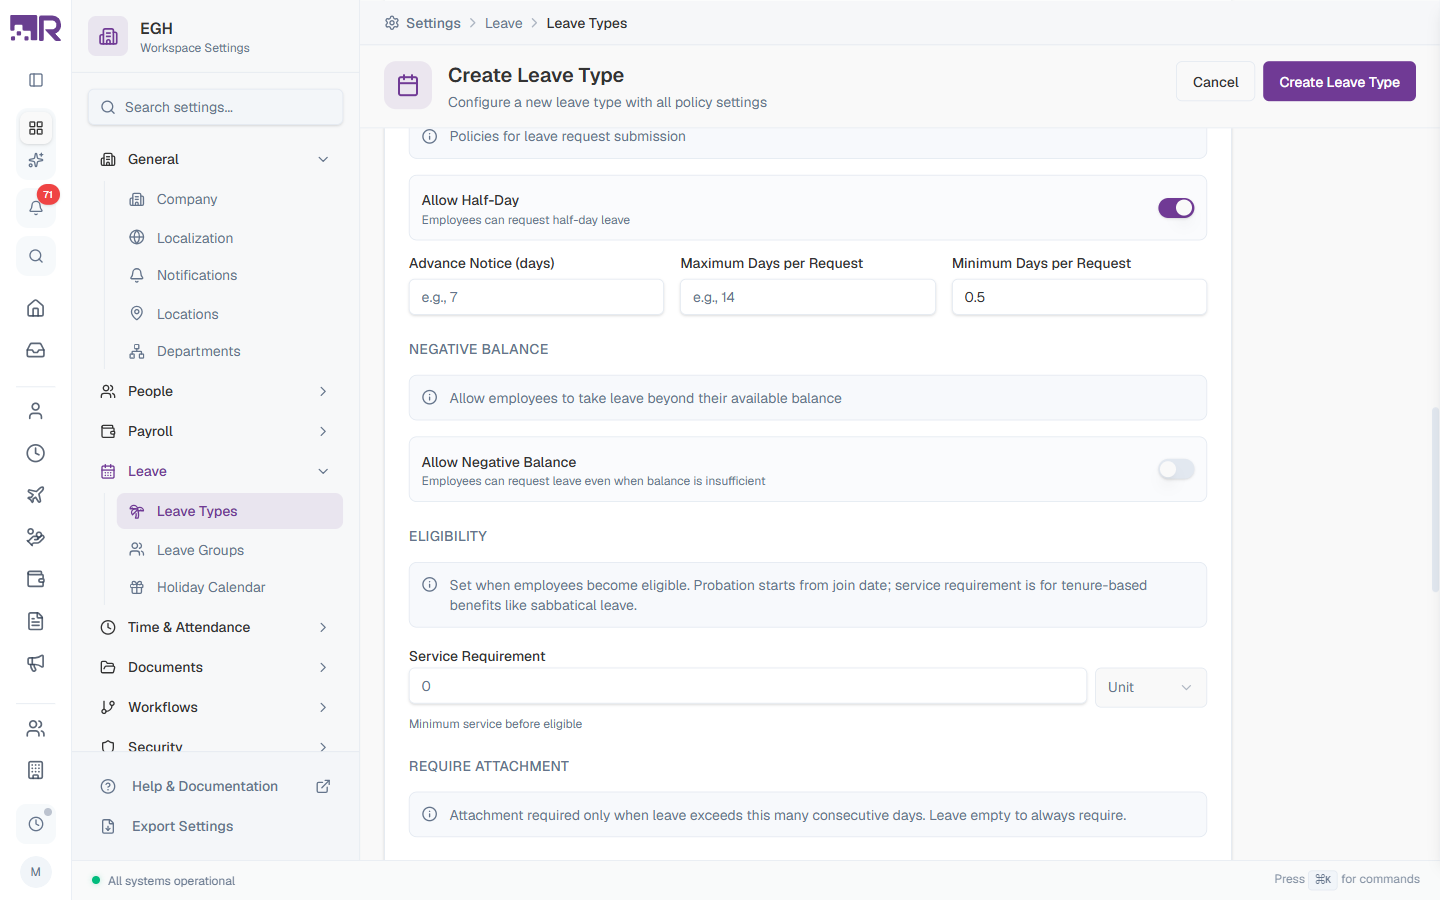Click the Search settings field
1440x900 pixels.
[x=216, y=107]
